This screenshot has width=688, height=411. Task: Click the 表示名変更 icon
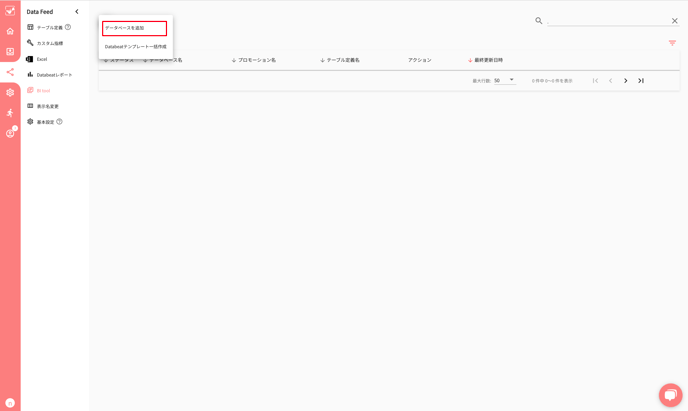tap(30, 106)
